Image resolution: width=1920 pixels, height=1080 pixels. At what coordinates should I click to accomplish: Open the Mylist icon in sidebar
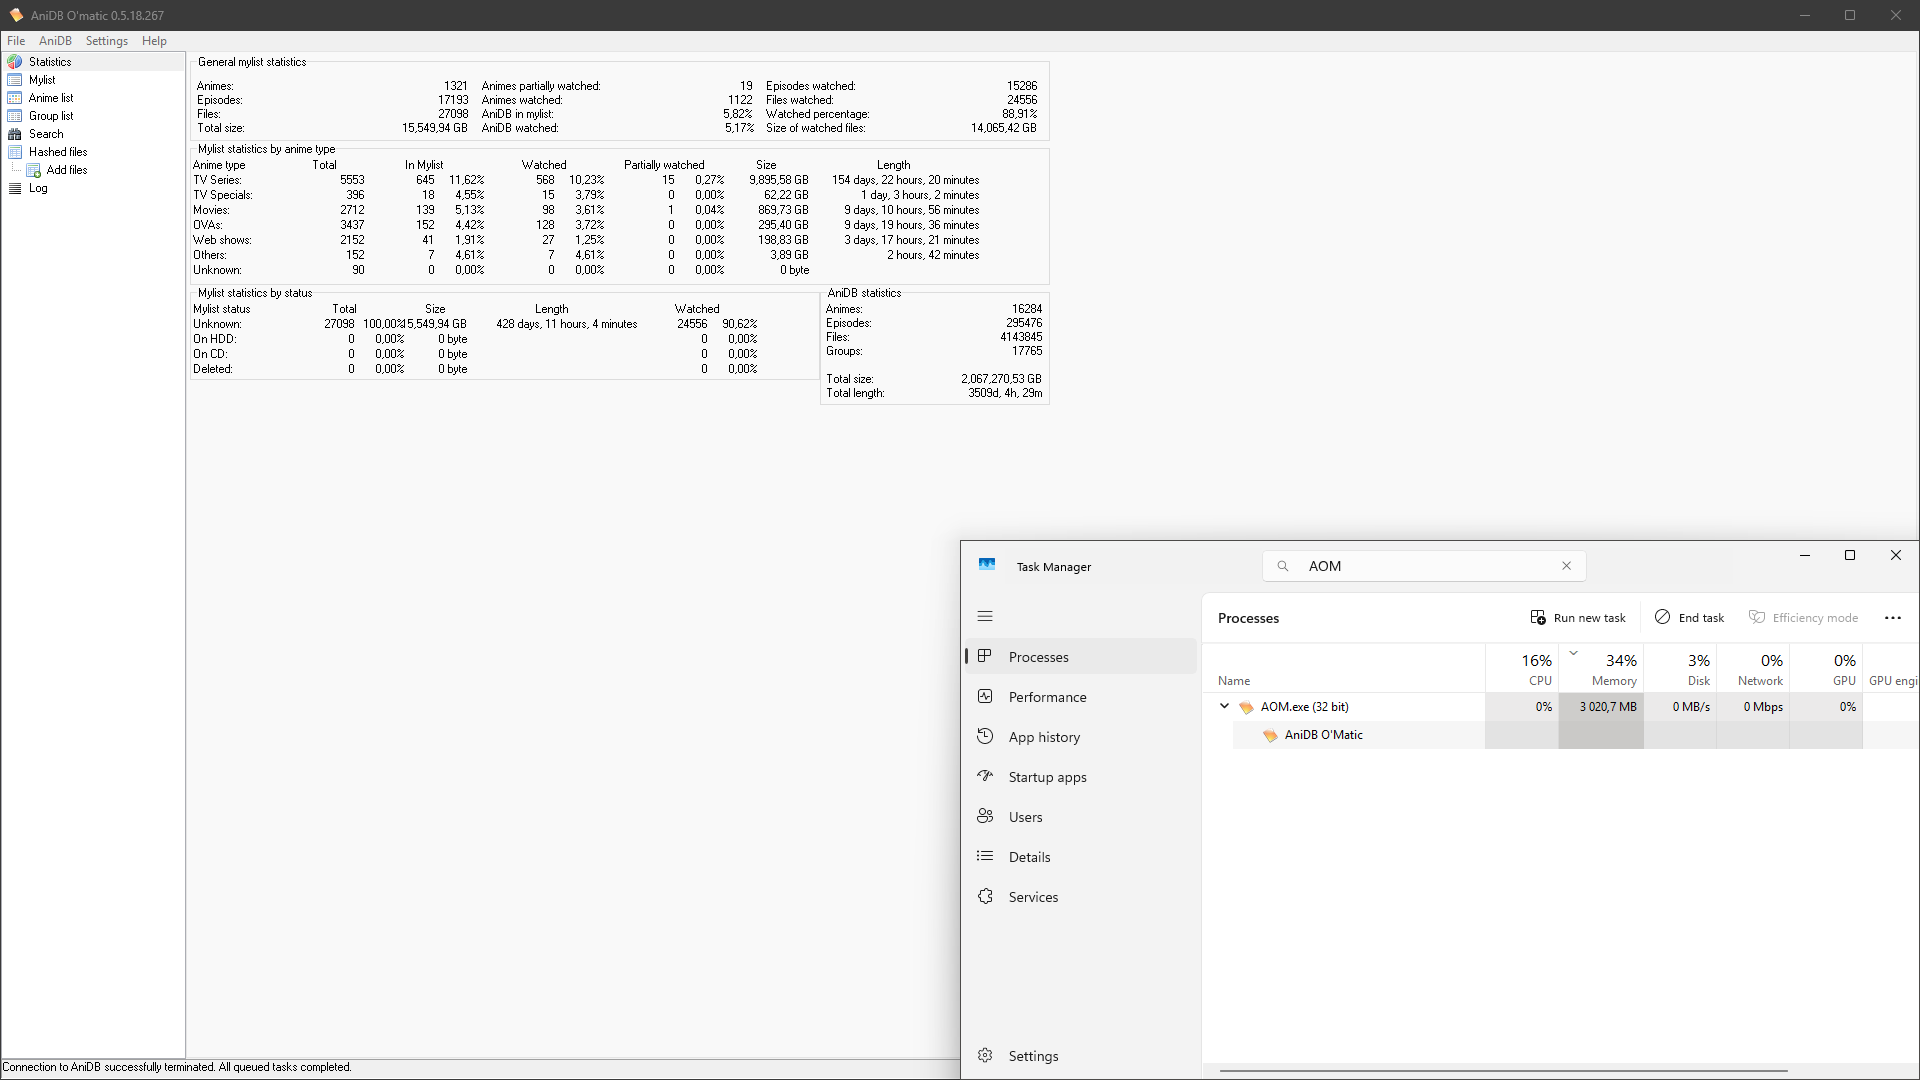[15, 80]
